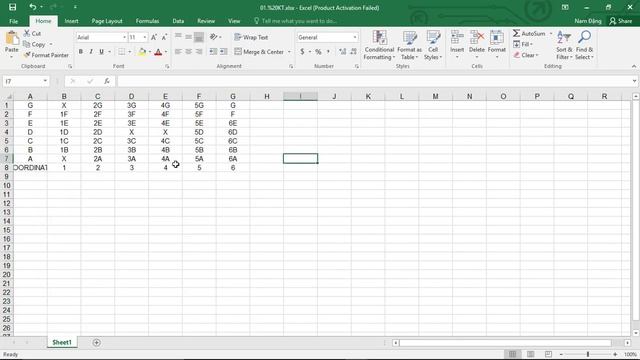This screenshot has width=640, height=360.
Task: Set middle vertical alignment
Action: [189, 37]
